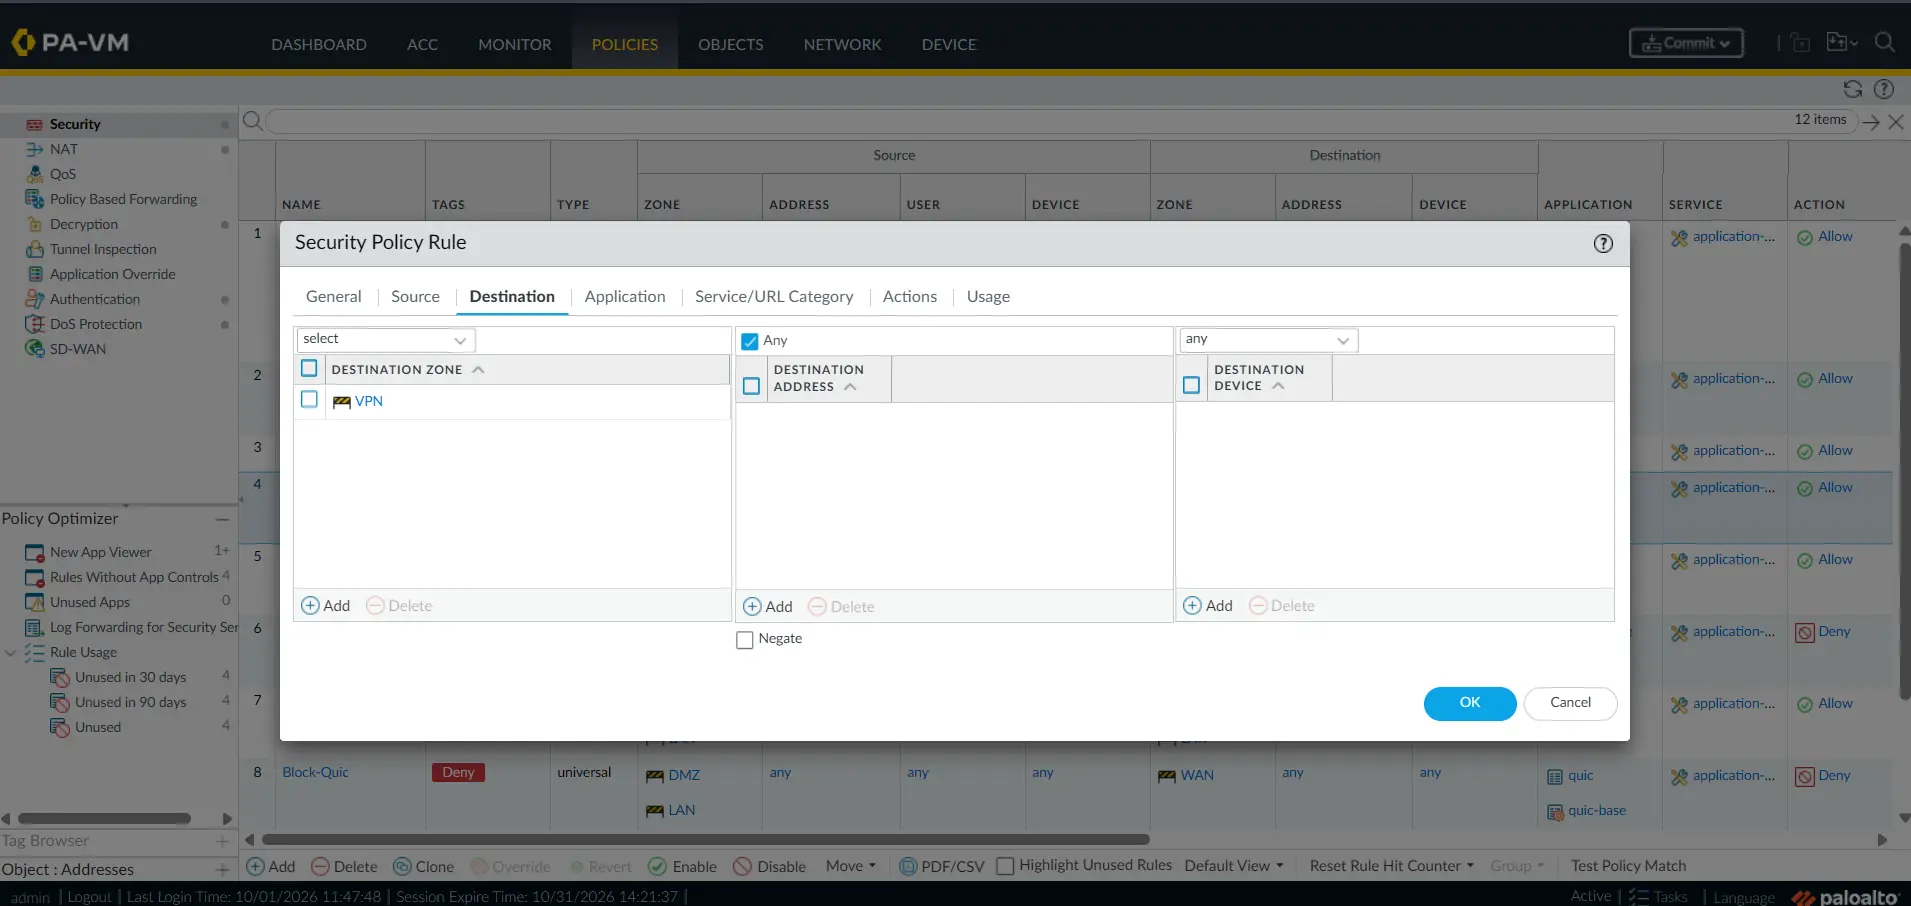
Task: Check the VPN destination zone checkbox
Action: click(x=309, y=400)
